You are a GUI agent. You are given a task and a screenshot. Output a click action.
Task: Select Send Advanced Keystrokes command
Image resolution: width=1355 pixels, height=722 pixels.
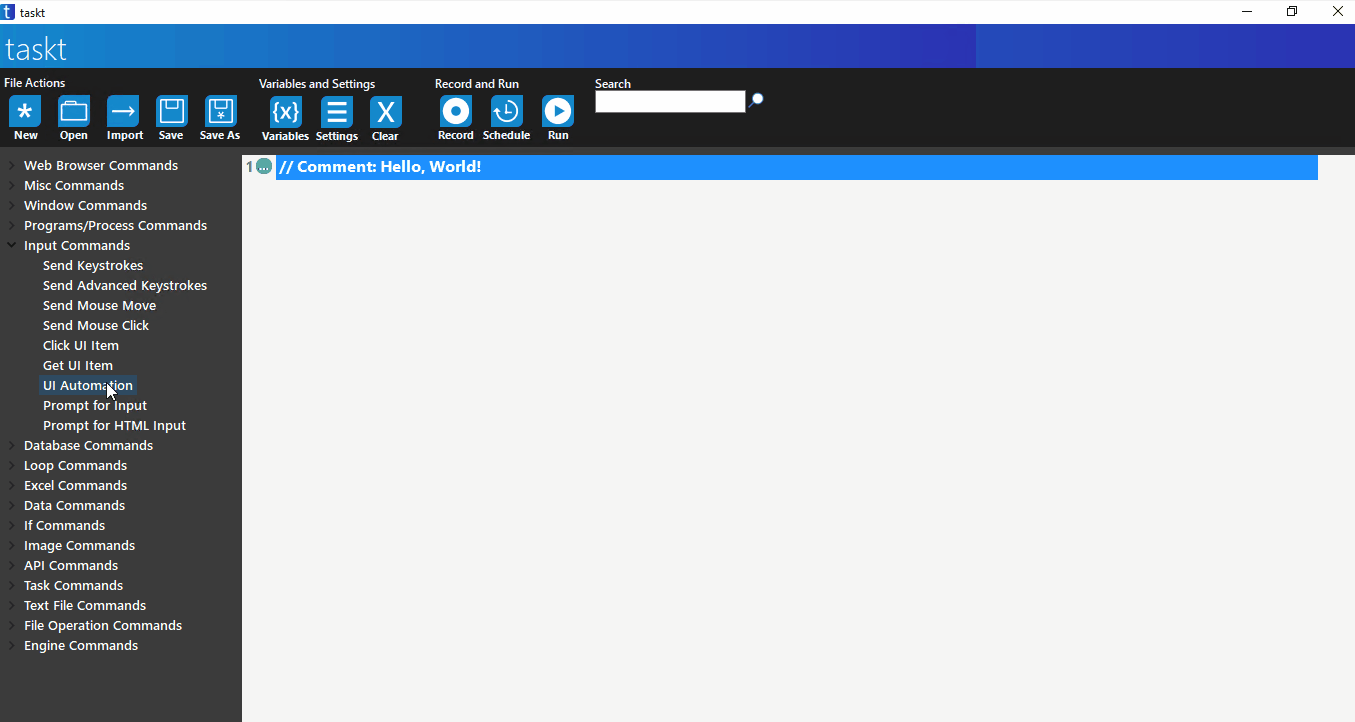(125, 286)
